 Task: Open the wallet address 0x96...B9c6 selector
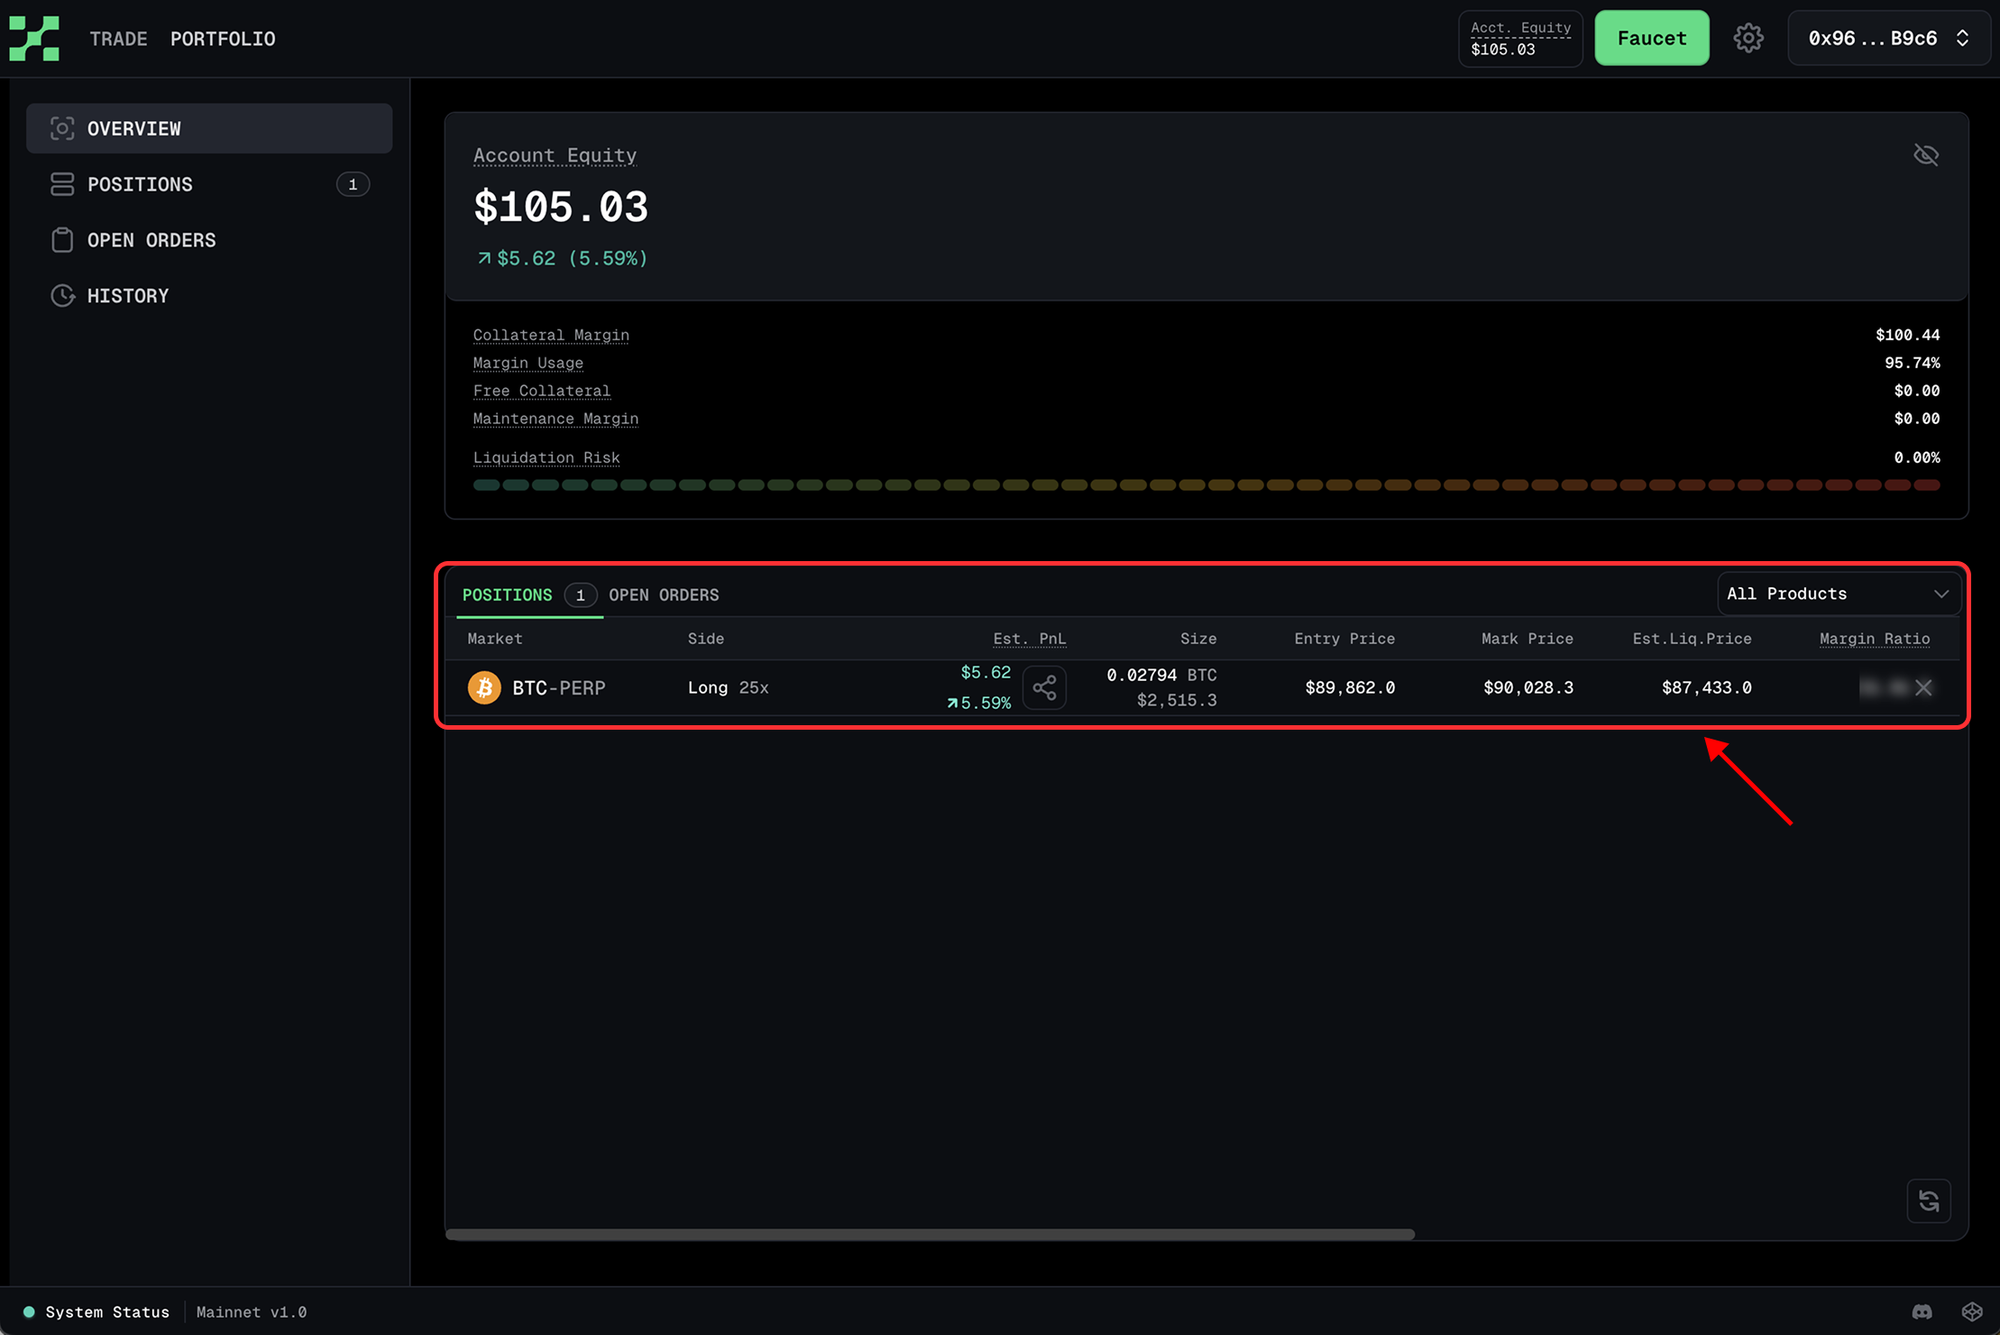(x=1888, y=38)
